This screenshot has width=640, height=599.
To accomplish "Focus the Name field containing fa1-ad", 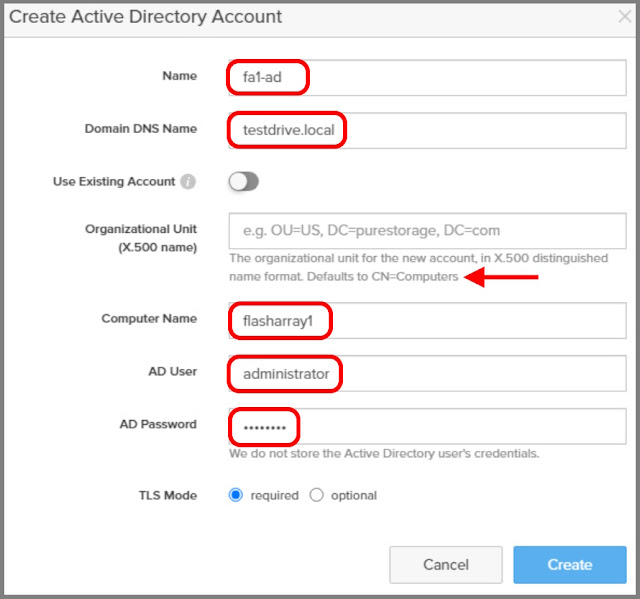I will (427, 78).
